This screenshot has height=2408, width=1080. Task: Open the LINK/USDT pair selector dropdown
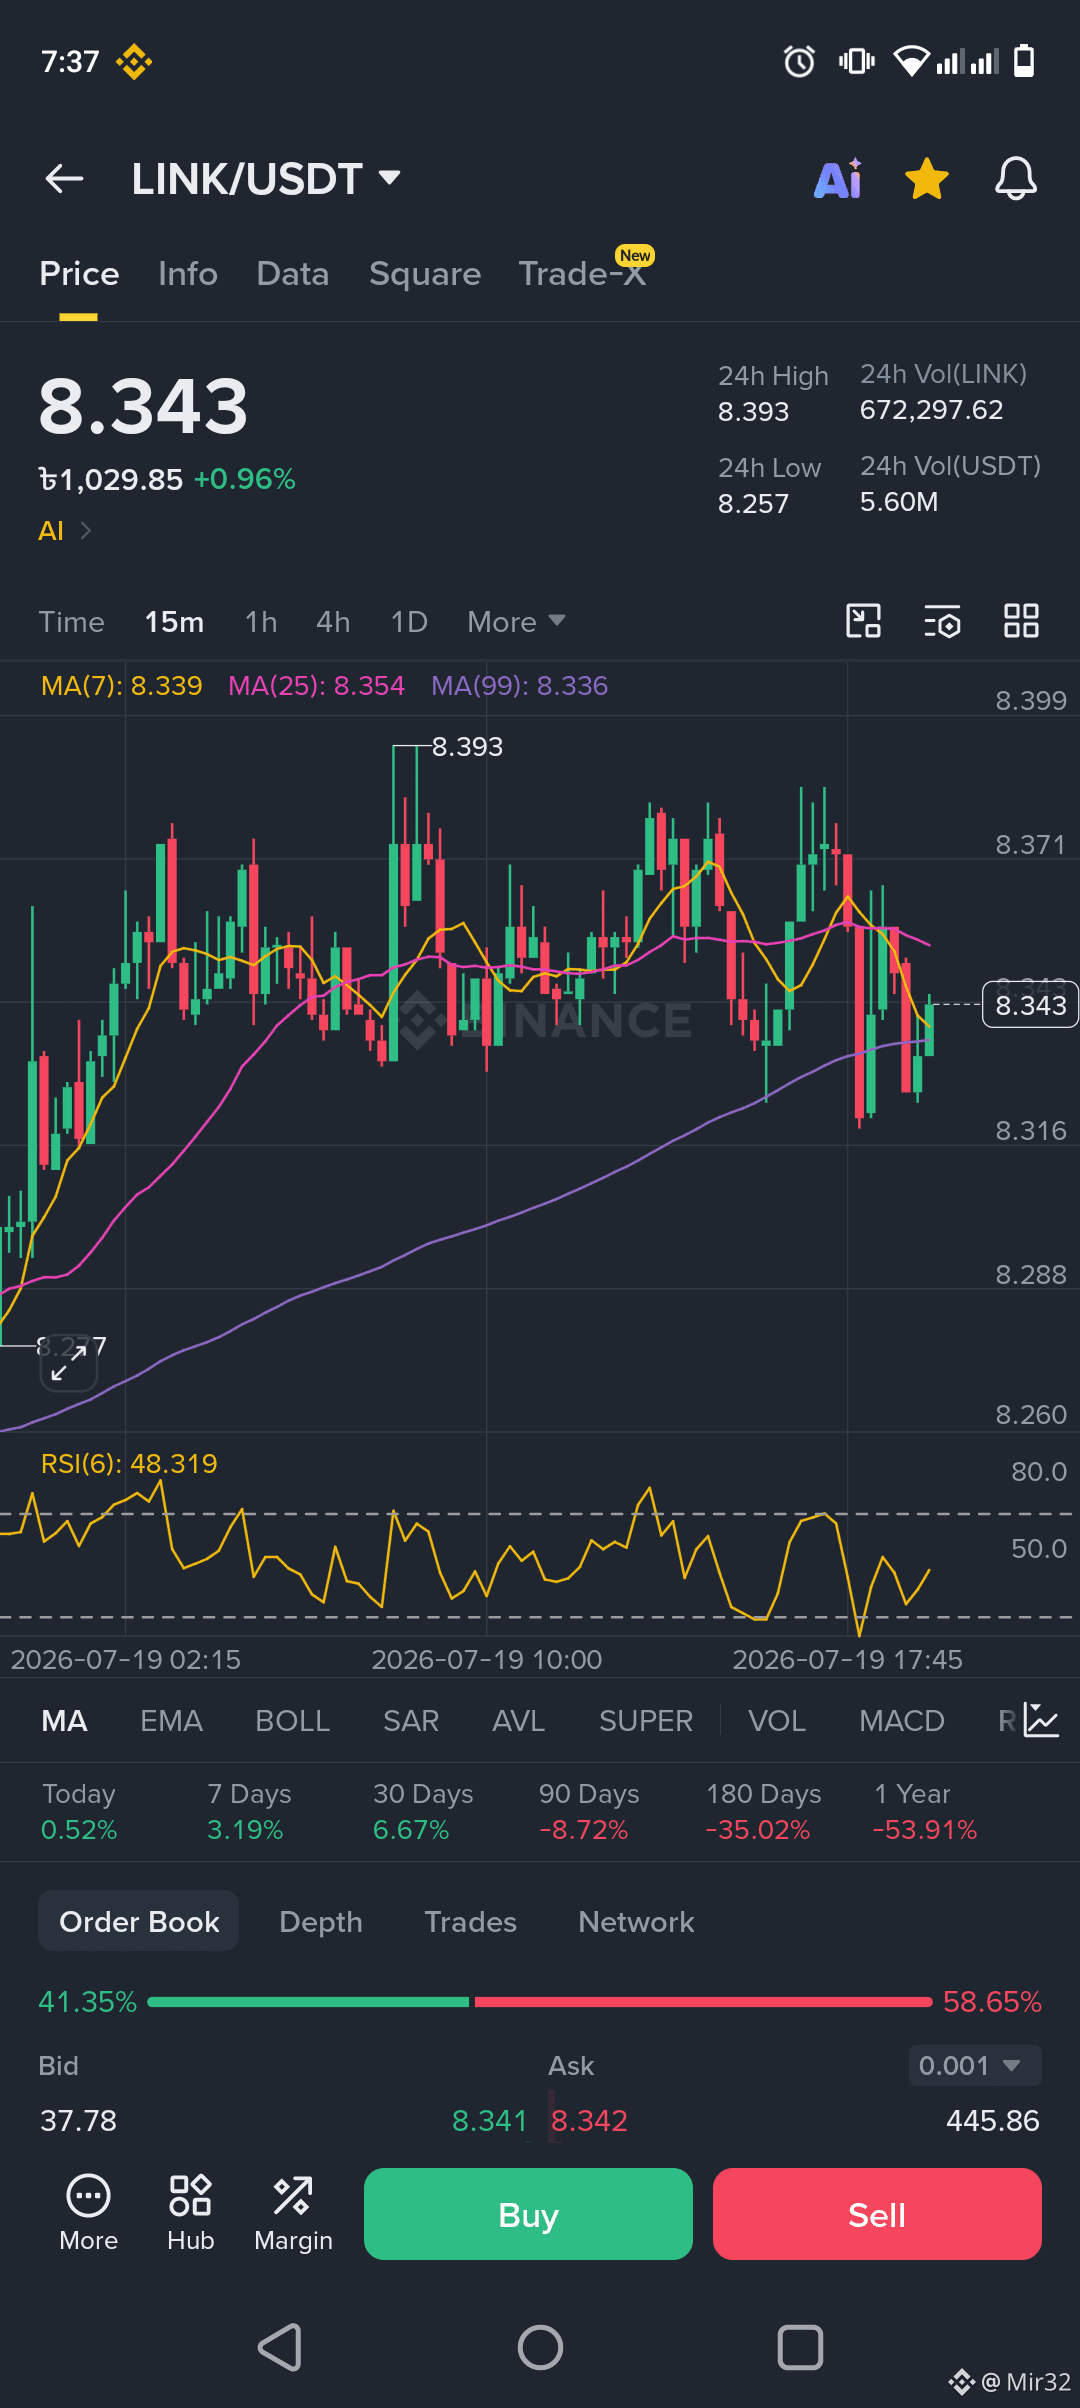click(x=266, y=179)
